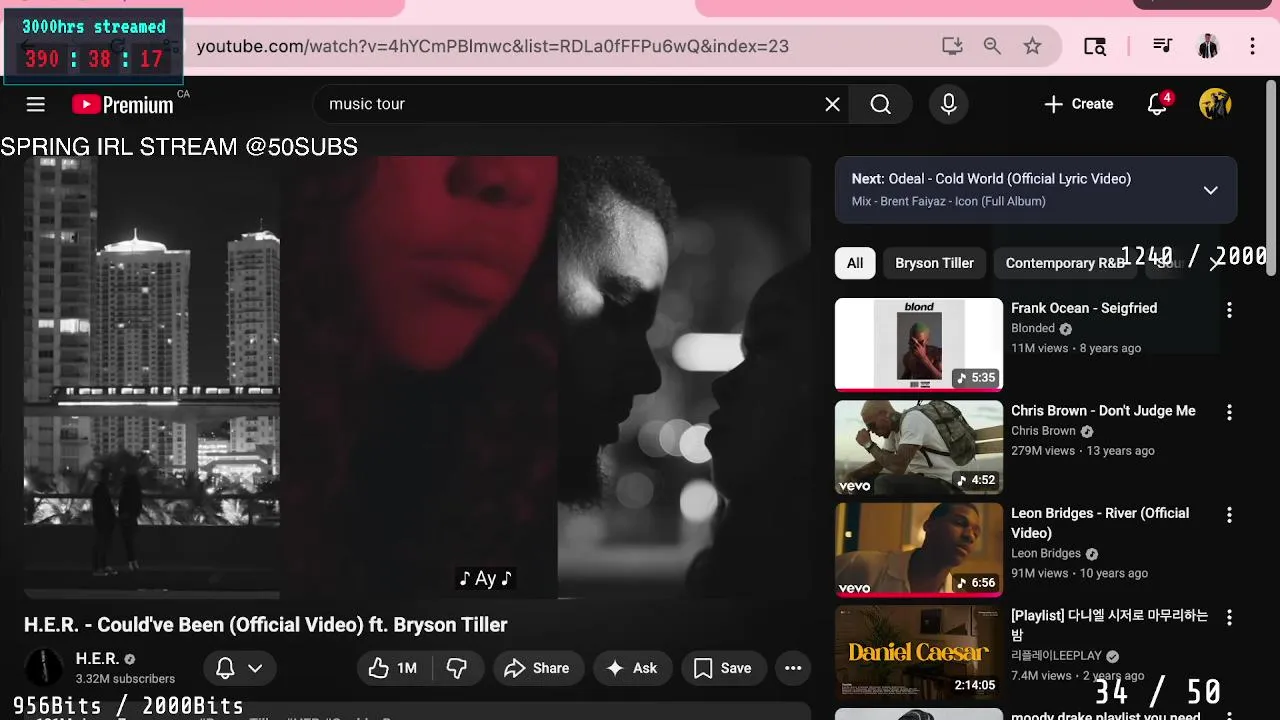Open Leon Bridges - River thumbnail
The height and width of the screenshot is (720, 1280).
pos(919,550)
